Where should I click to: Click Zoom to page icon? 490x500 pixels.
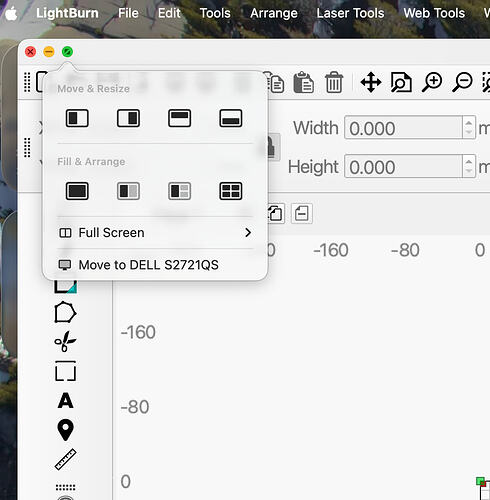pyautogui.click(x=401, y=82)
